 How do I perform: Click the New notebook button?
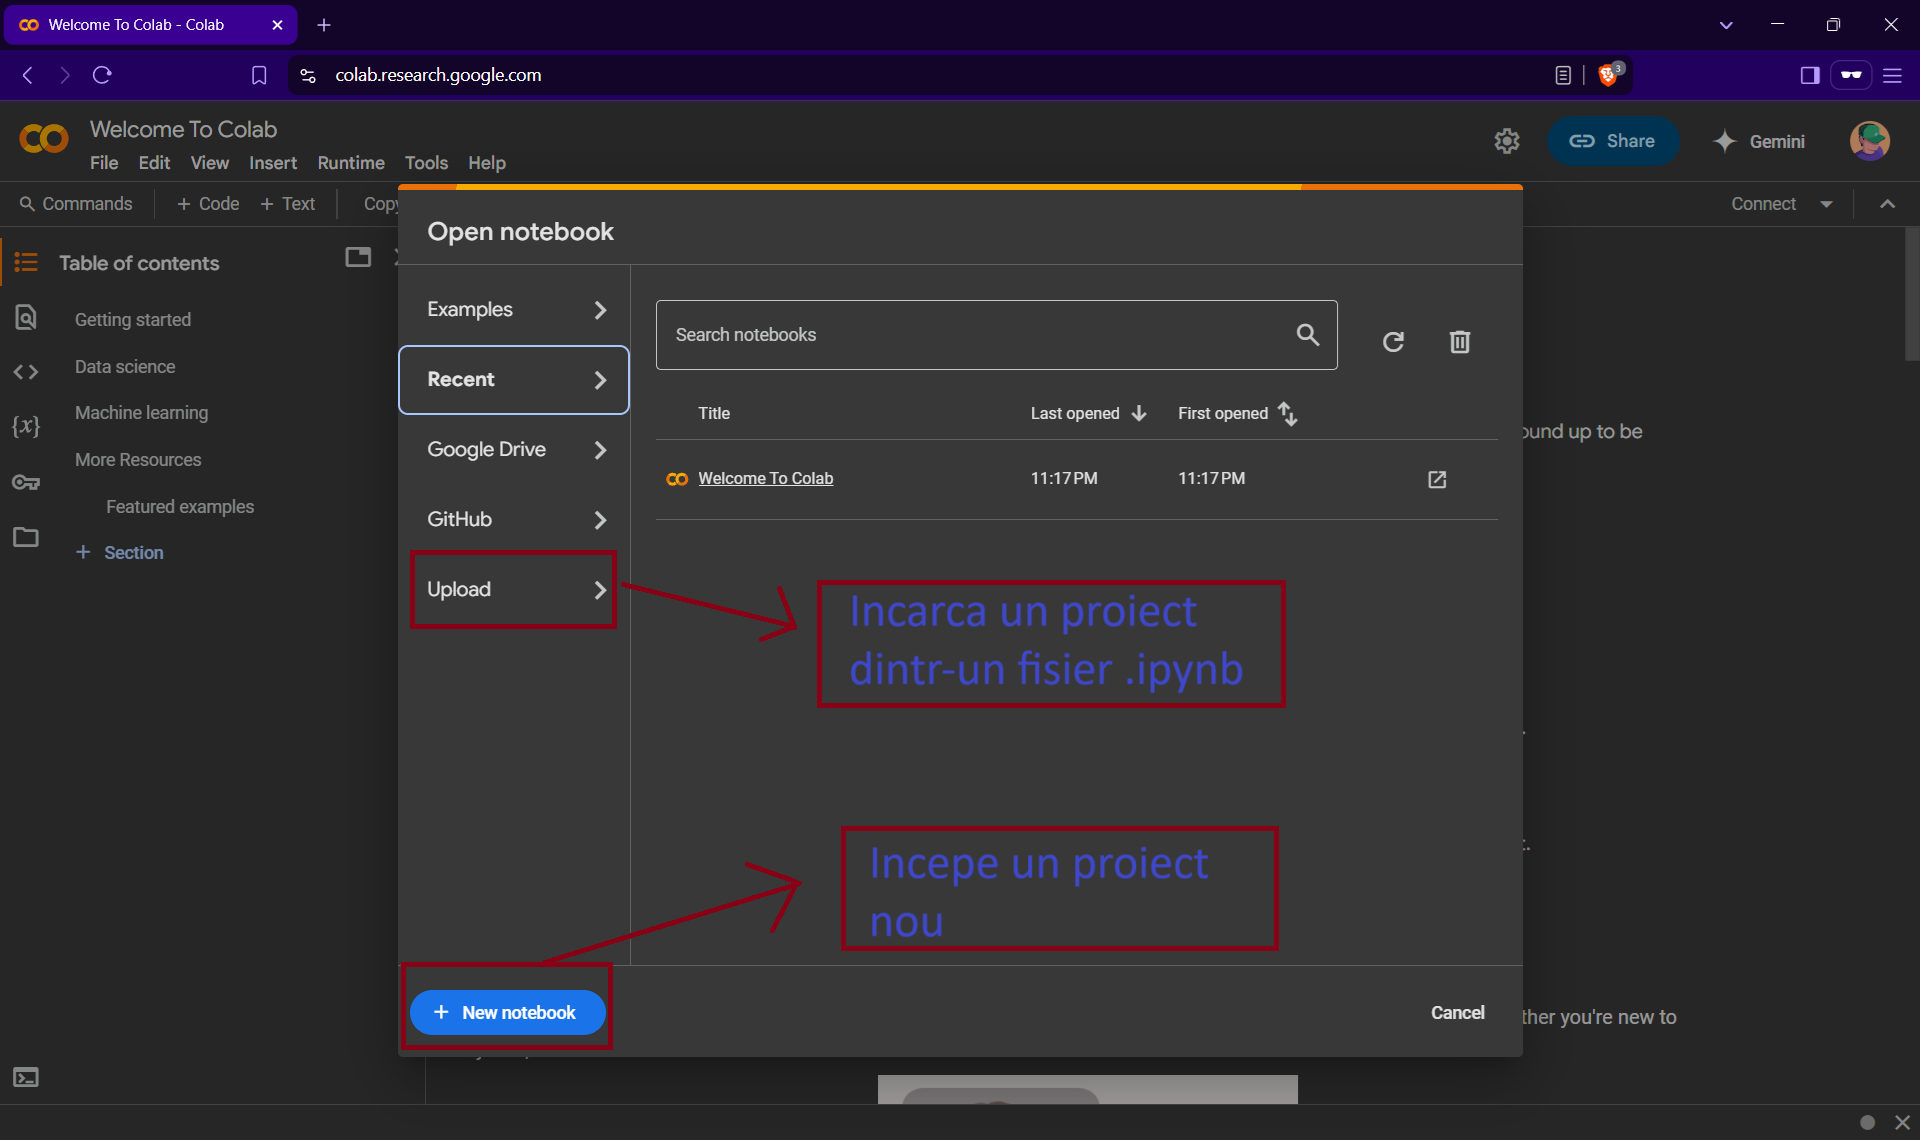(507, 1012)
